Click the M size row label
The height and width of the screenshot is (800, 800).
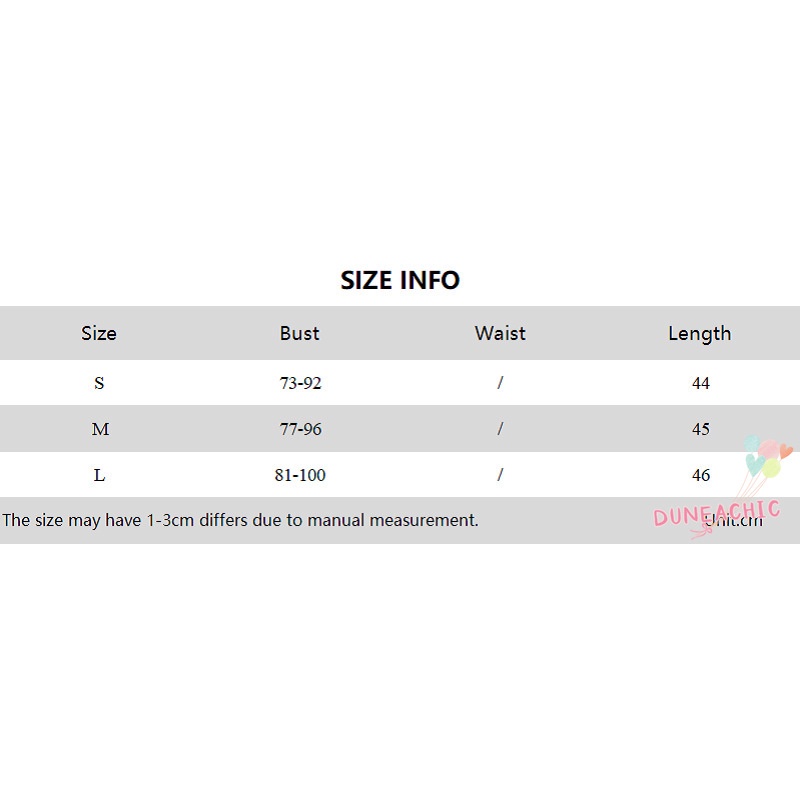(100, 429)
